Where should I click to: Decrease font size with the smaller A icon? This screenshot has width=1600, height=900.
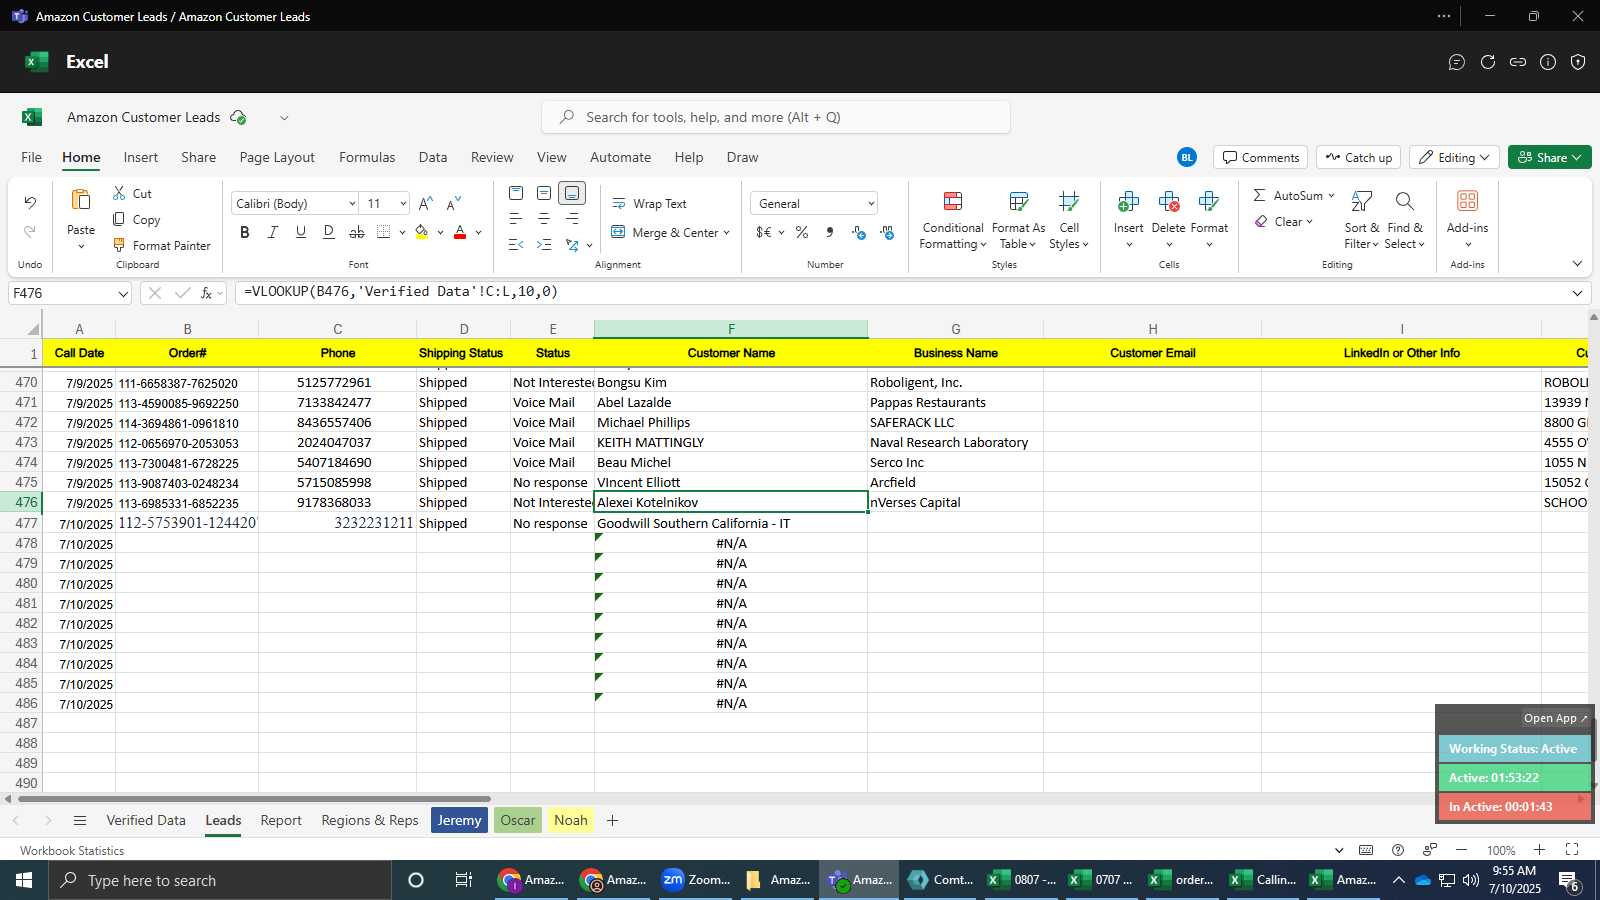pyautogui.click(x=454, y=203)
